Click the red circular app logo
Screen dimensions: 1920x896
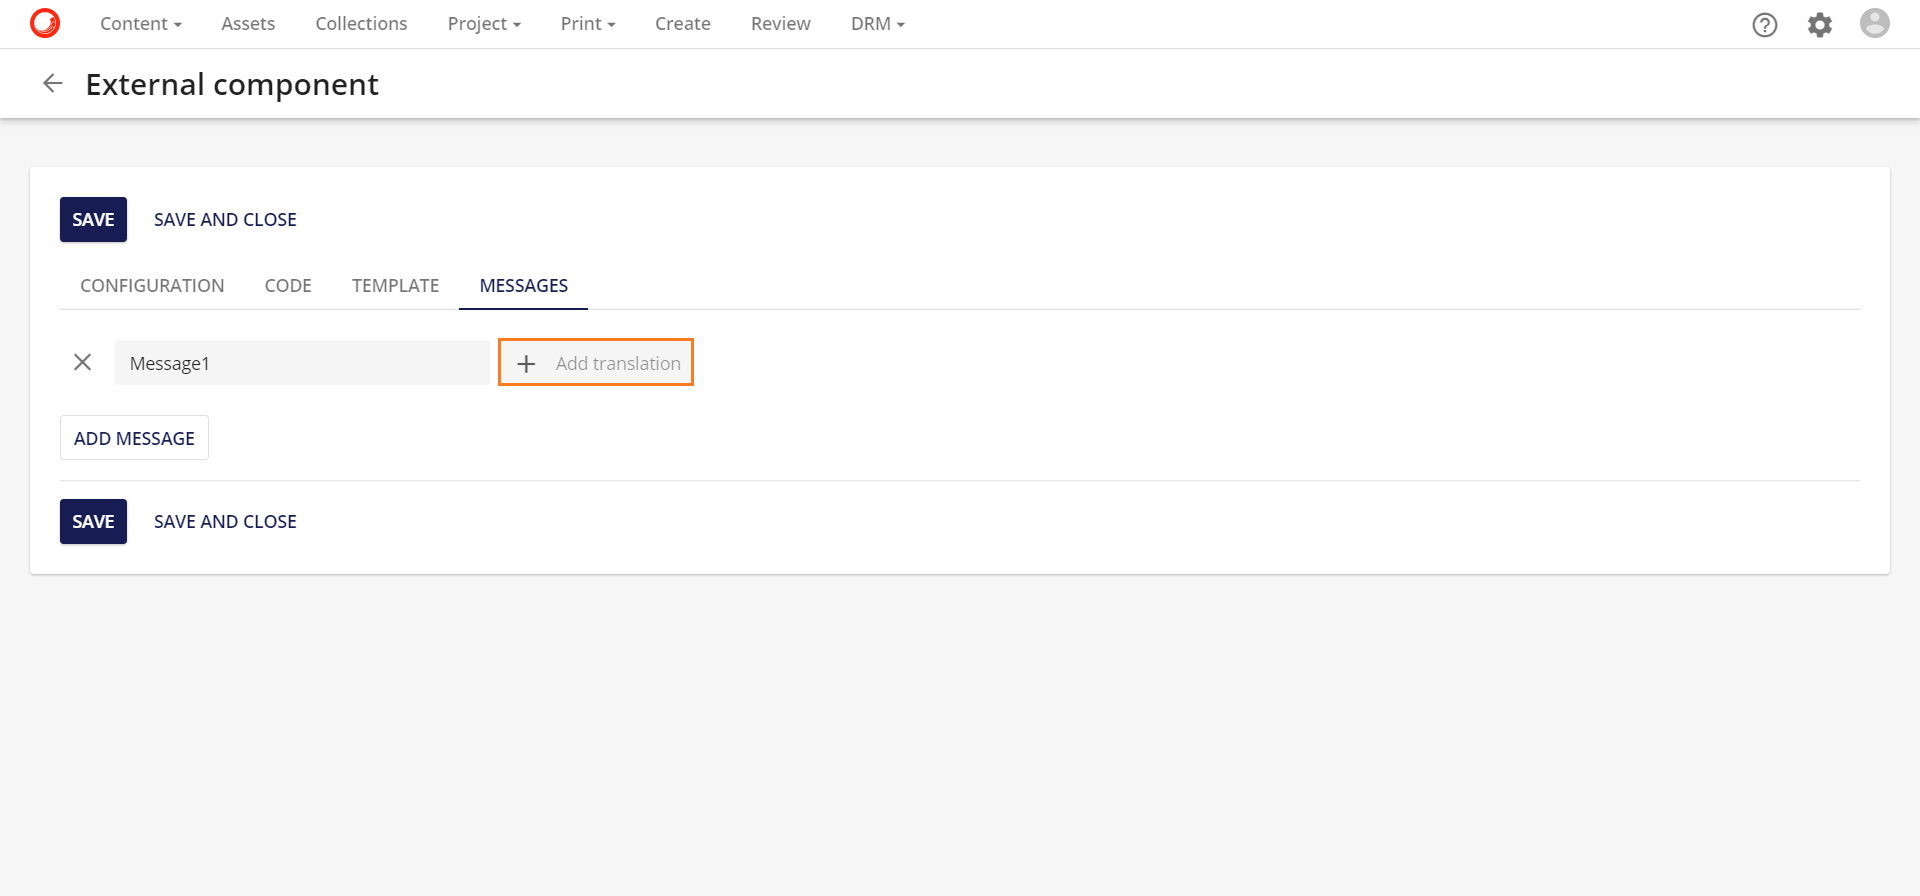(x=45, y=23)
